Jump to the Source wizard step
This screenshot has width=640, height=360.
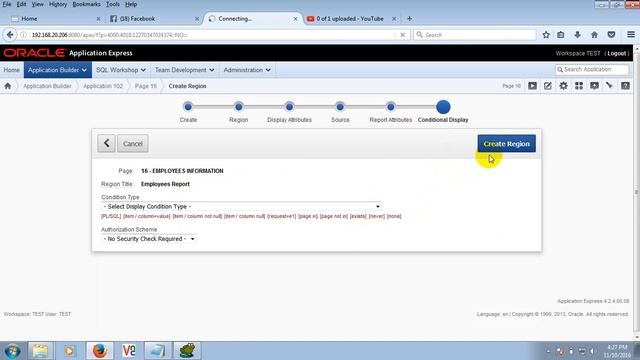click(340, 107)
